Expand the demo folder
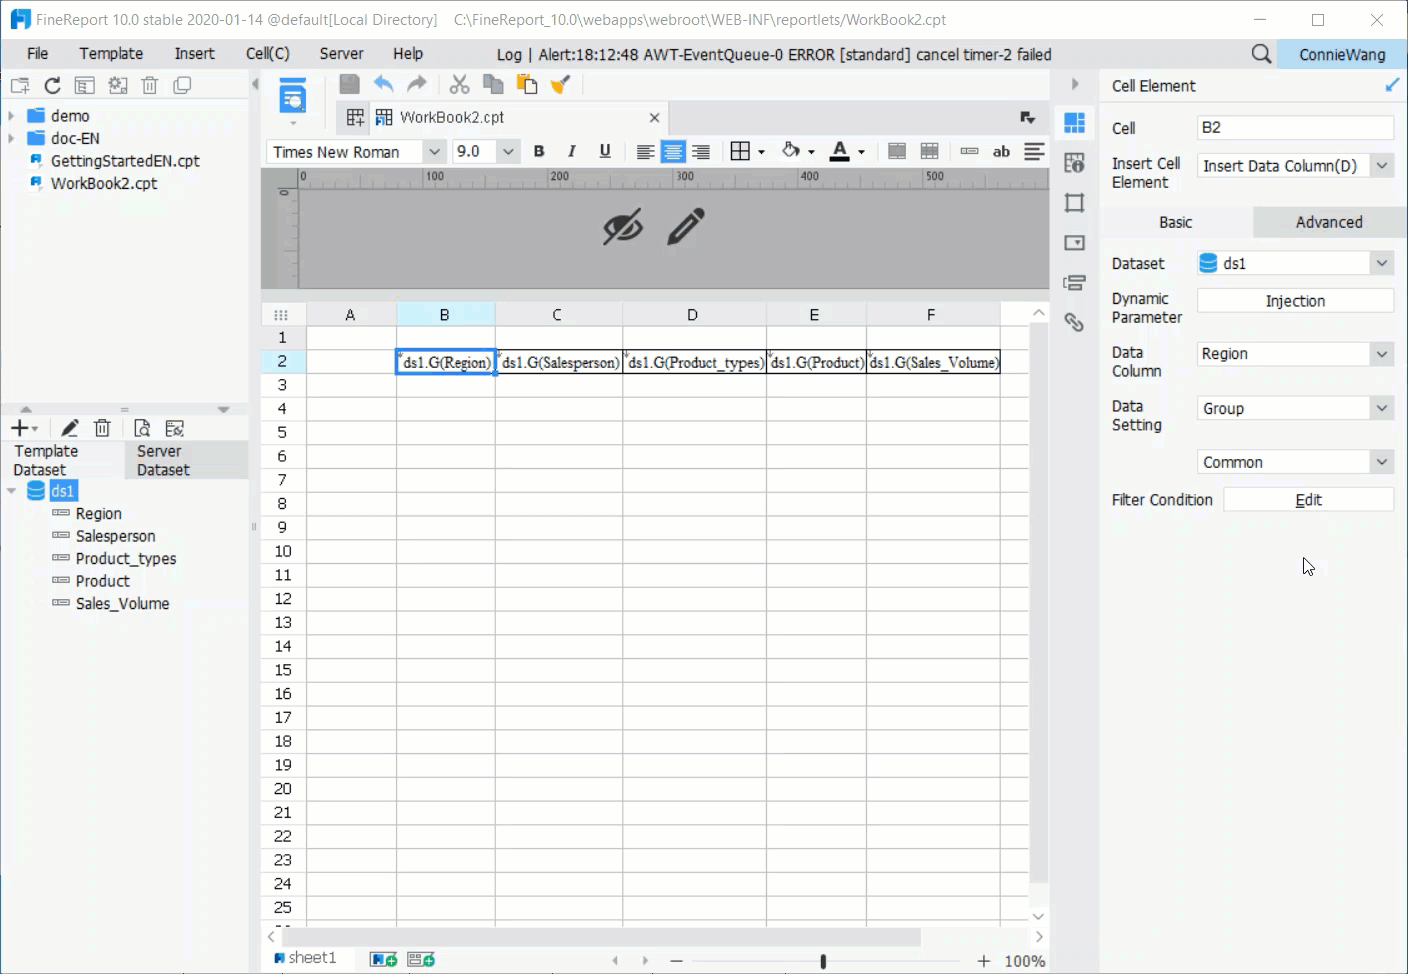The width and height of the screenshot is (1408, 974). coord(11,116)
